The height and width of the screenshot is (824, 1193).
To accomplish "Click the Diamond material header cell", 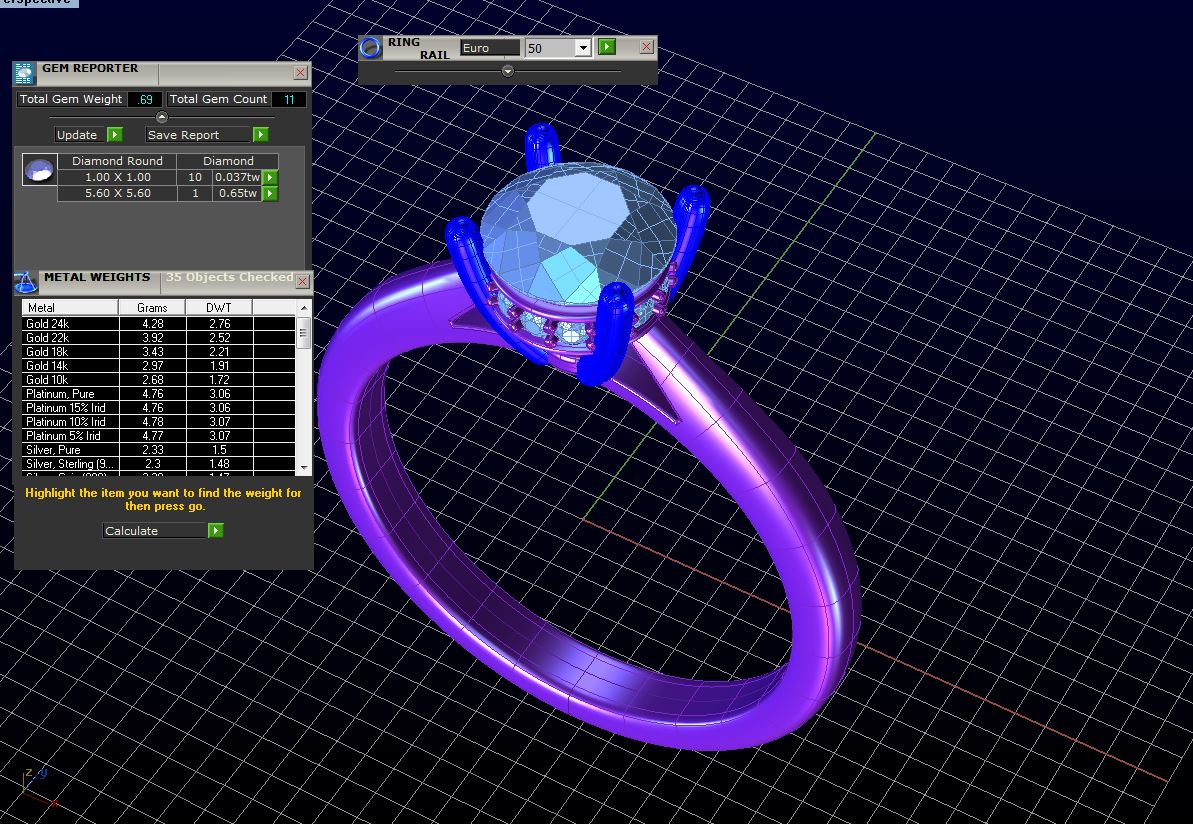I will (228, 161).
